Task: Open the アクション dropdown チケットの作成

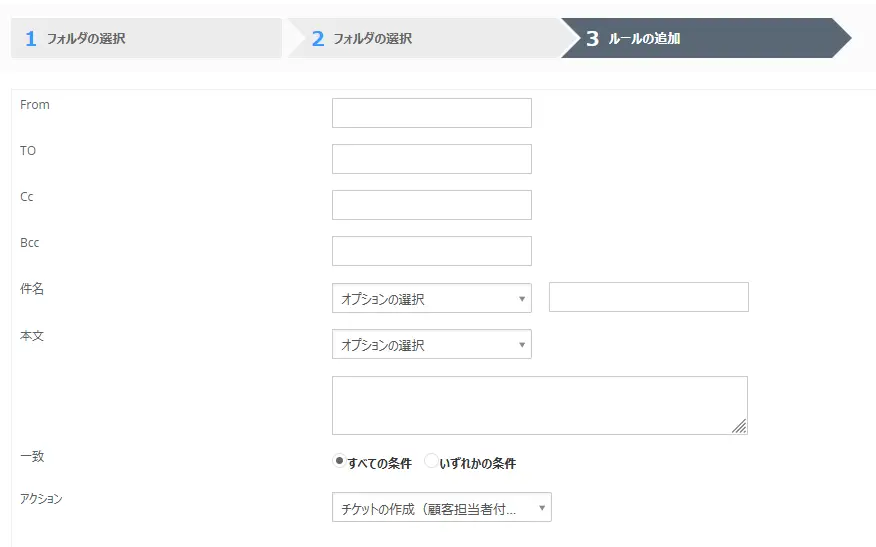Action: tap(441, 508)
